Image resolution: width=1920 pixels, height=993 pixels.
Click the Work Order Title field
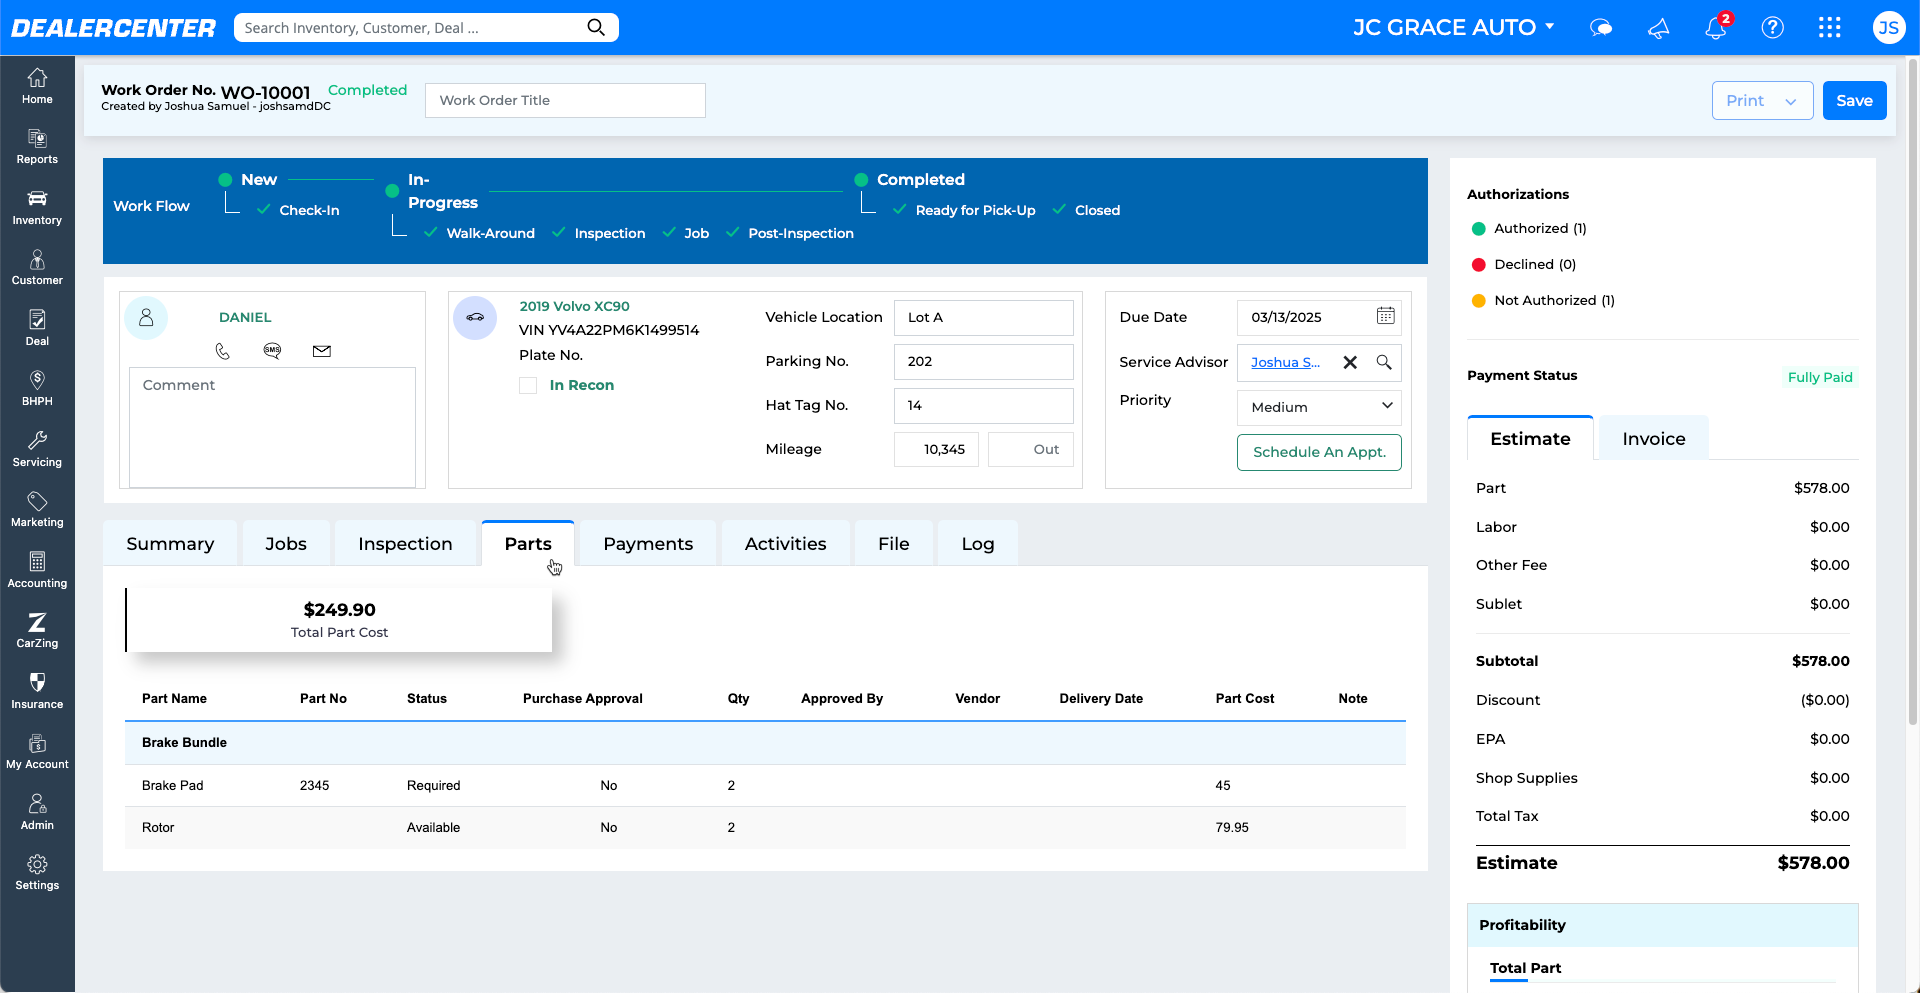(565, 100)
